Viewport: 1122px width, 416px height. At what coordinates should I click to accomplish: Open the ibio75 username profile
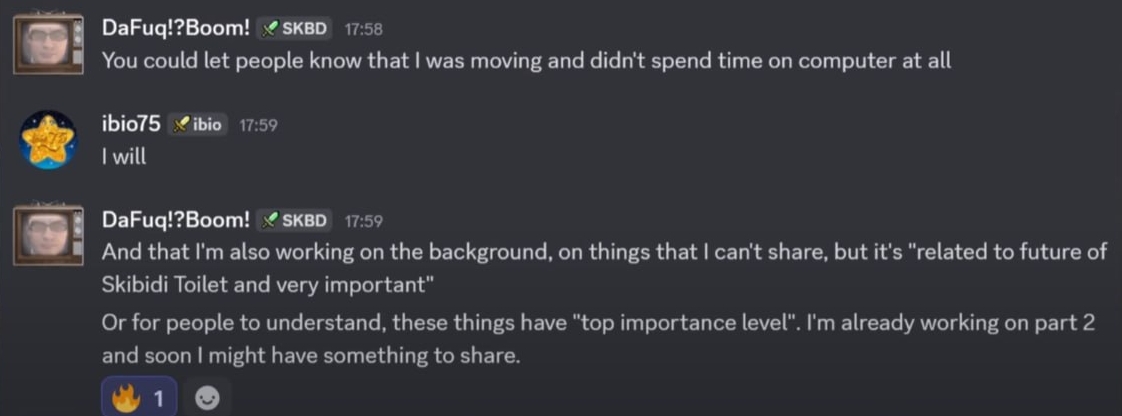132,125
